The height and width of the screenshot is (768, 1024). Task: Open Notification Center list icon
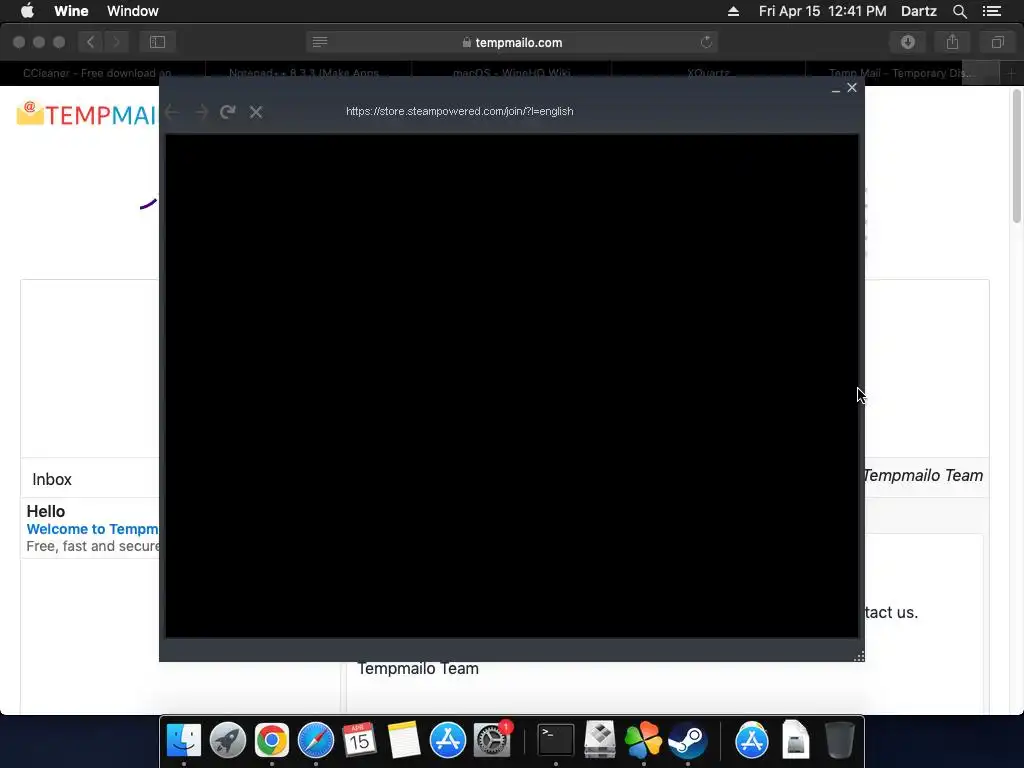pyautogui.click(x=991, y=11)
